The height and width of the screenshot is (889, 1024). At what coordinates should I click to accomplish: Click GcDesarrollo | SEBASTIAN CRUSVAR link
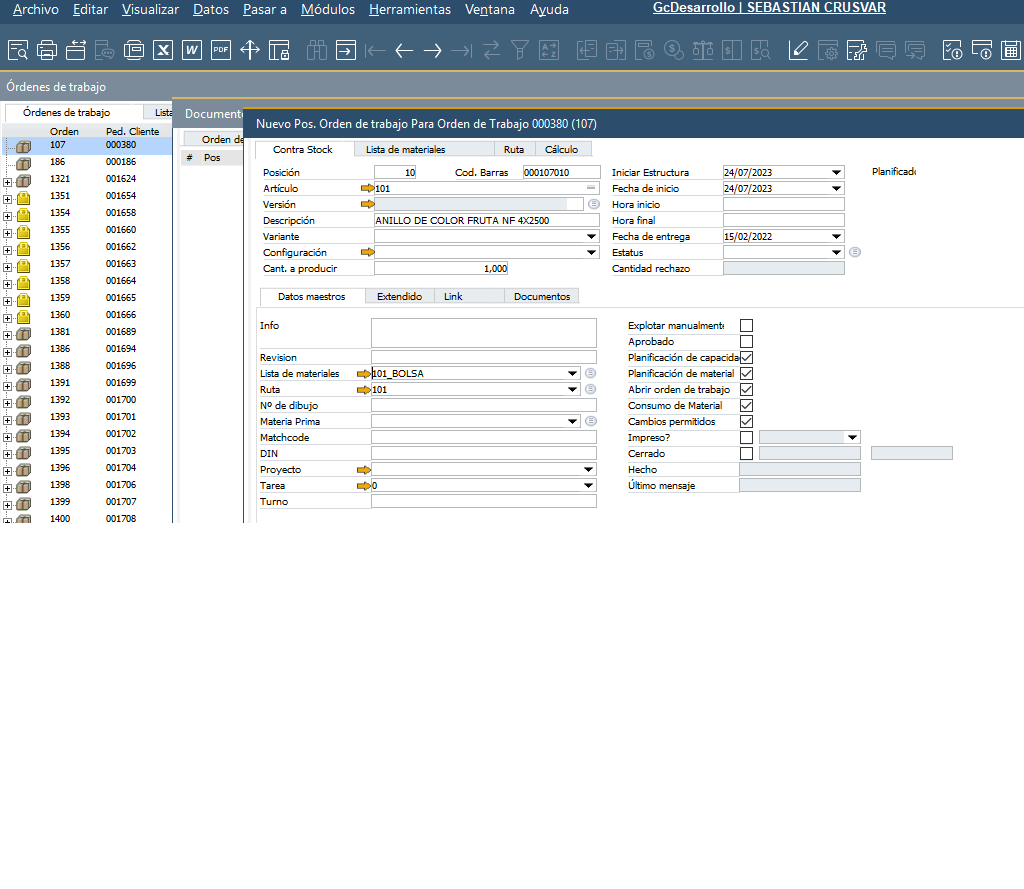pos(769,8)
